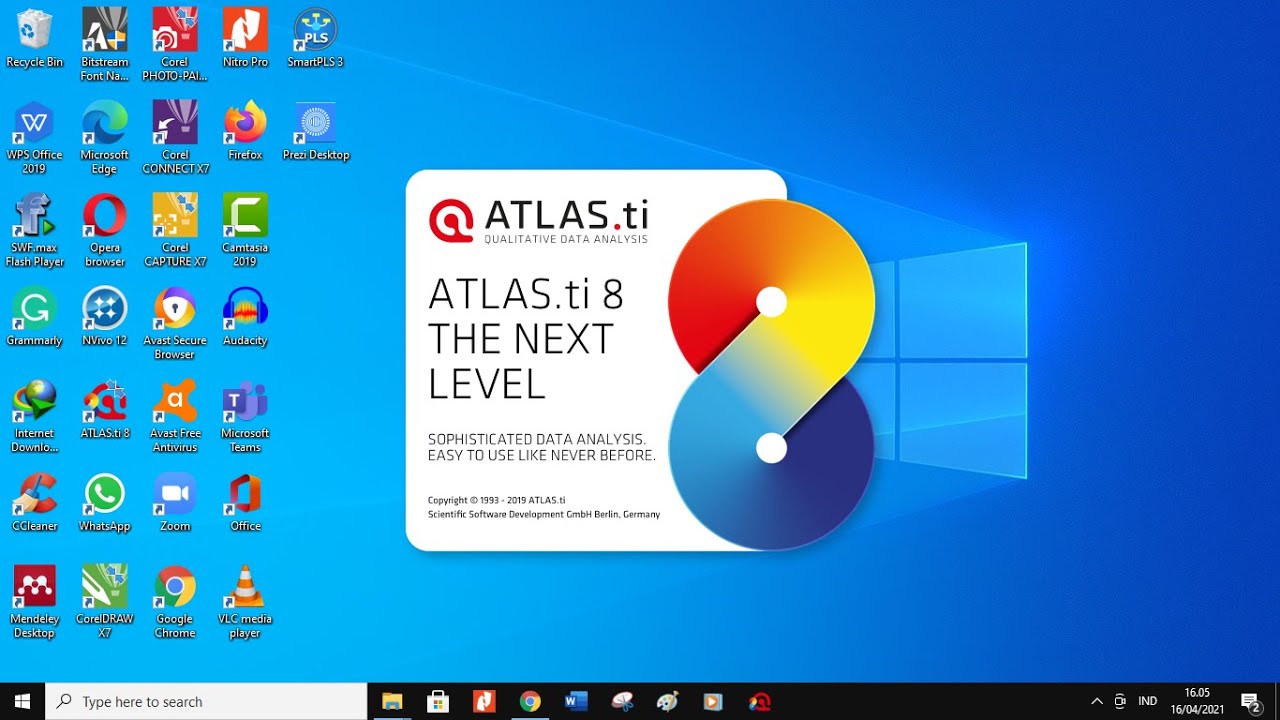Click the CorelDRAW X7 desktop shortcut

[x=105, y=602]
